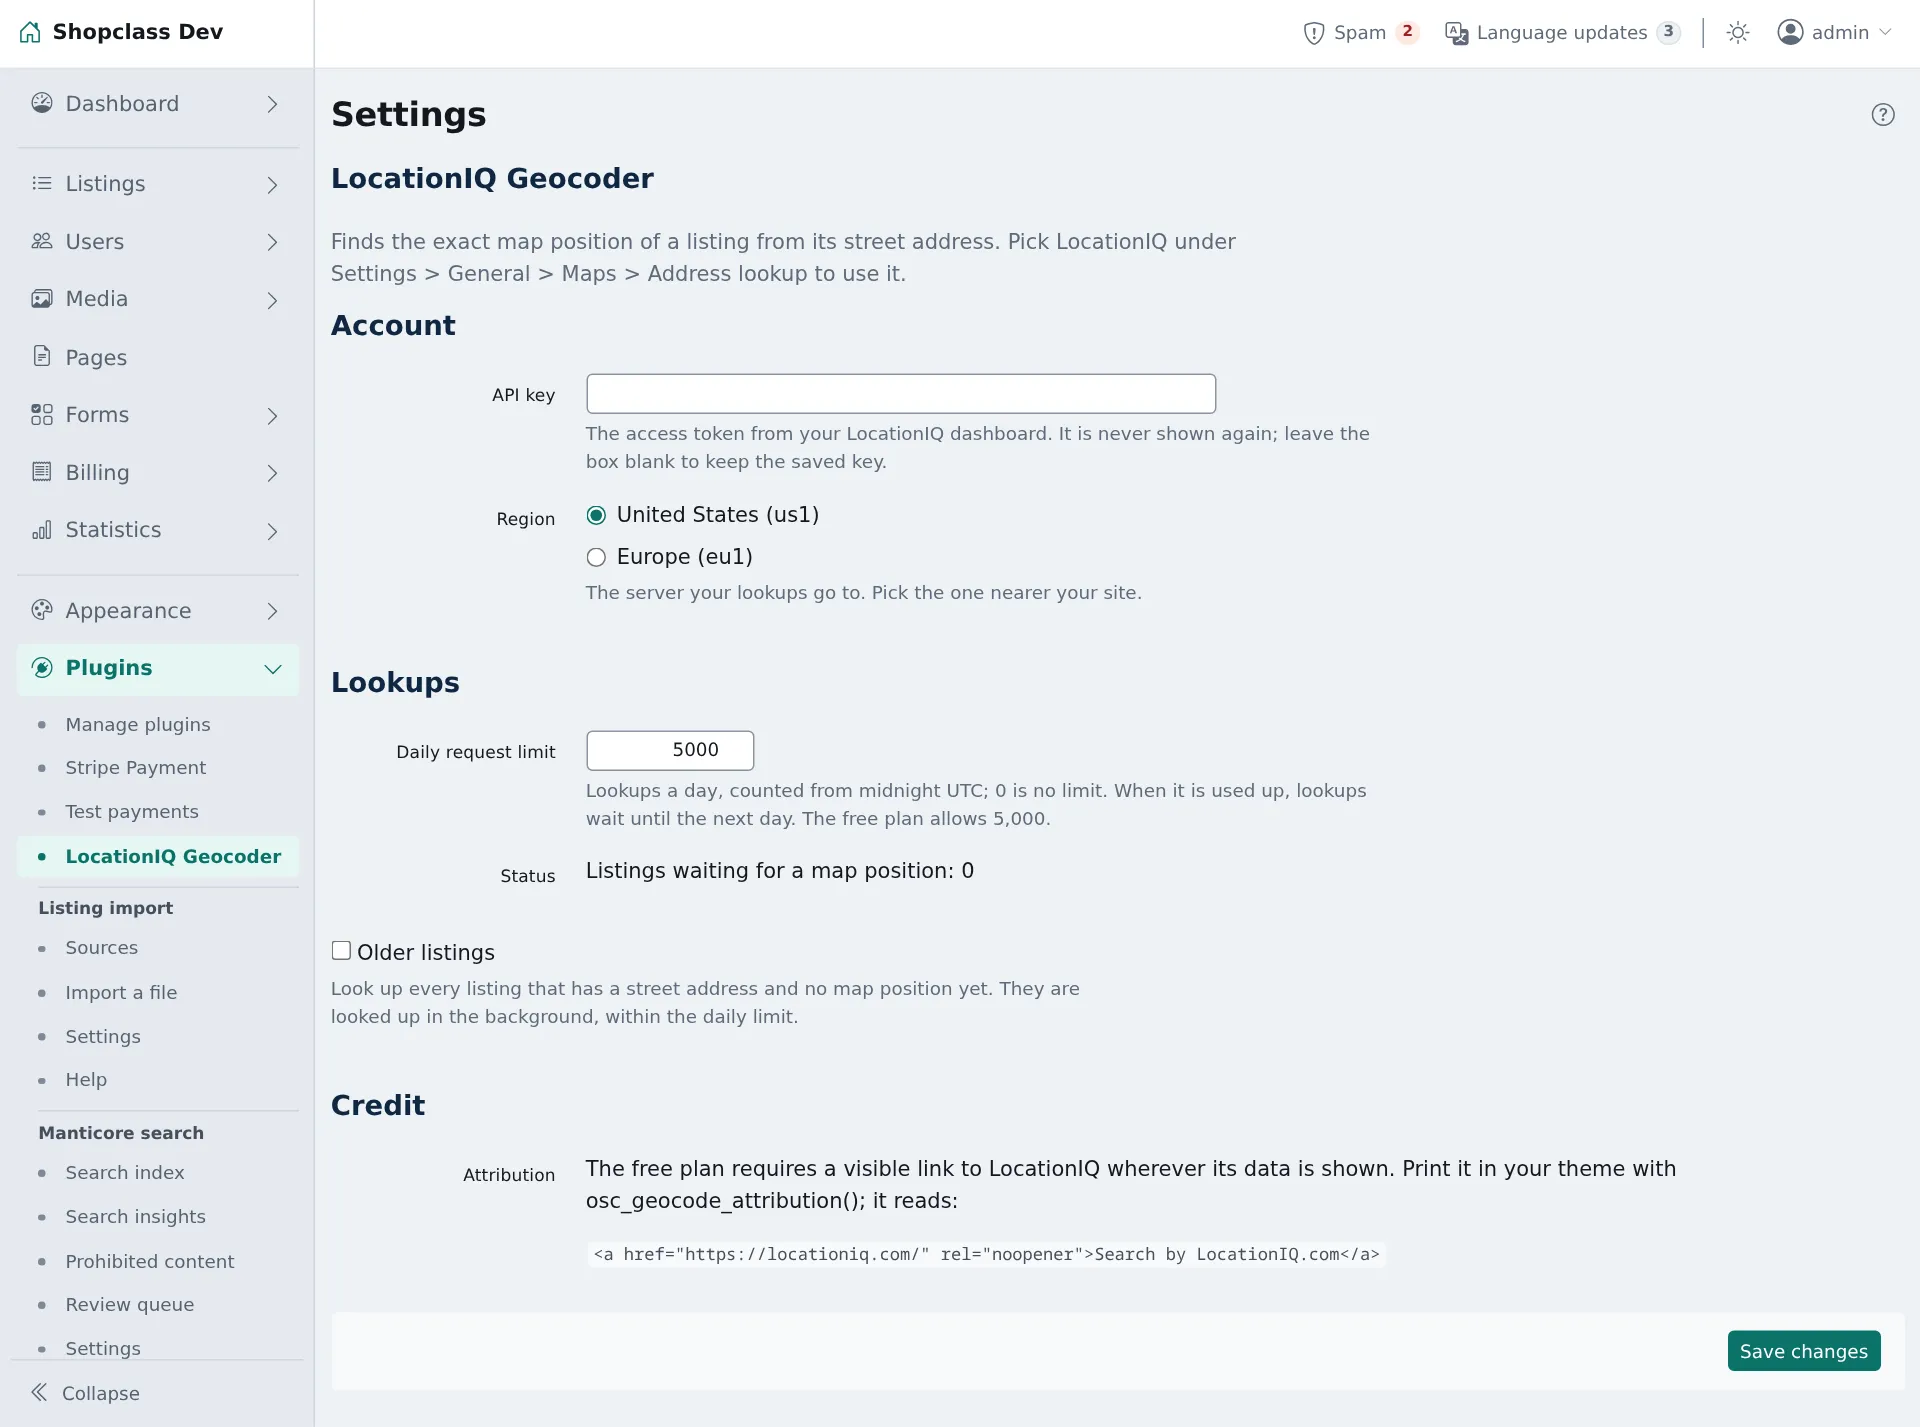Click the Pages document icon
Screen dimensions: 1920x1427
(41, 356)
